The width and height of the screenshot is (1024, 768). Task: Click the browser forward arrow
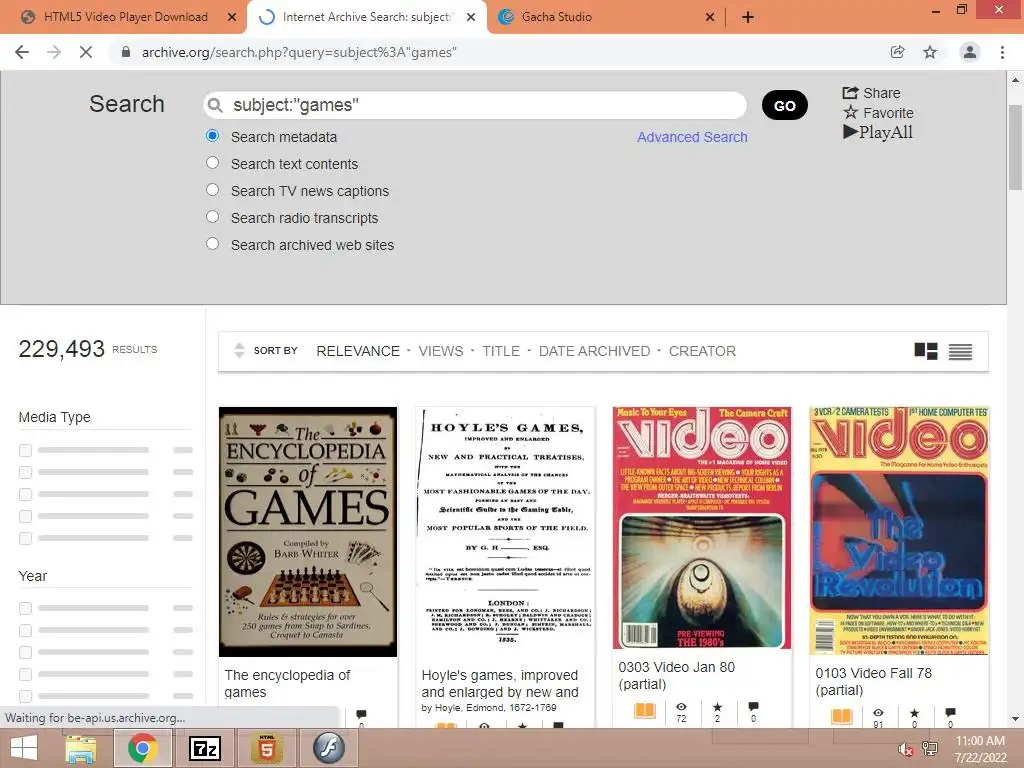(54, 52)
